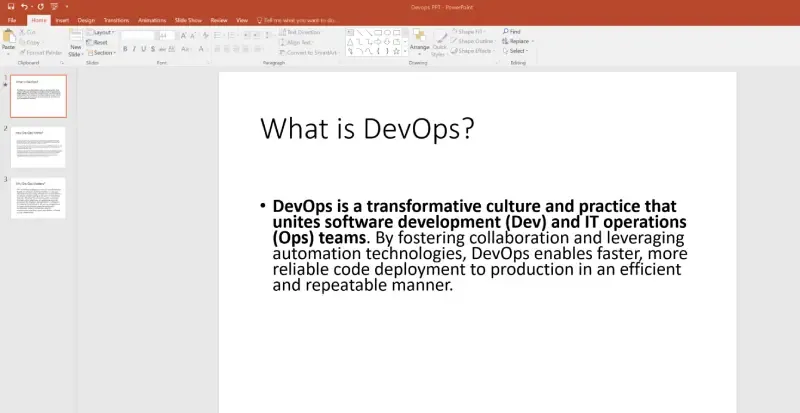Expand the Paste options arrow
800x413 pixels.
coord(8,54)
